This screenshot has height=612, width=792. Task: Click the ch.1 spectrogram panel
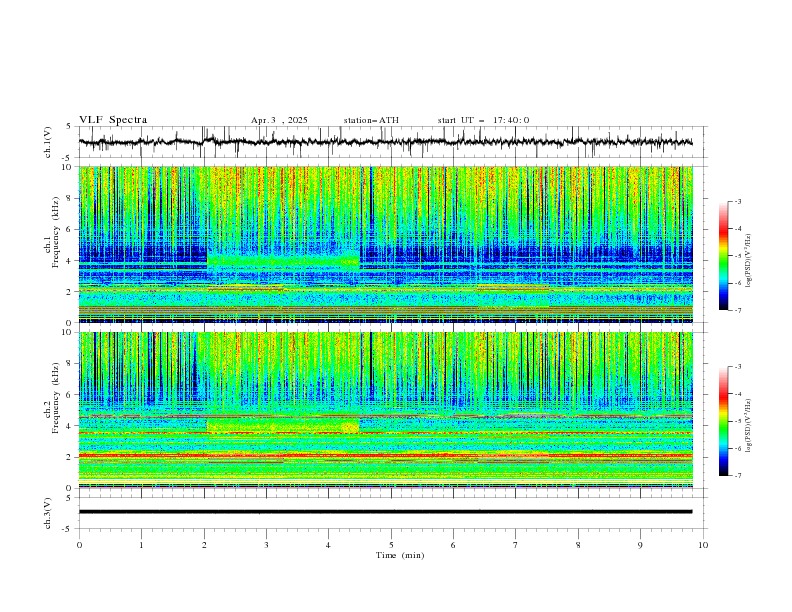386,244
